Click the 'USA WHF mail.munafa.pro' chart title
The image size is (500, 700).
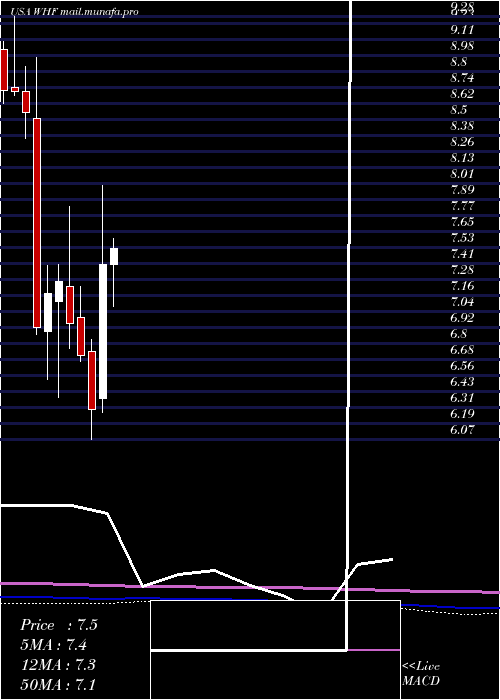[74, 12]
